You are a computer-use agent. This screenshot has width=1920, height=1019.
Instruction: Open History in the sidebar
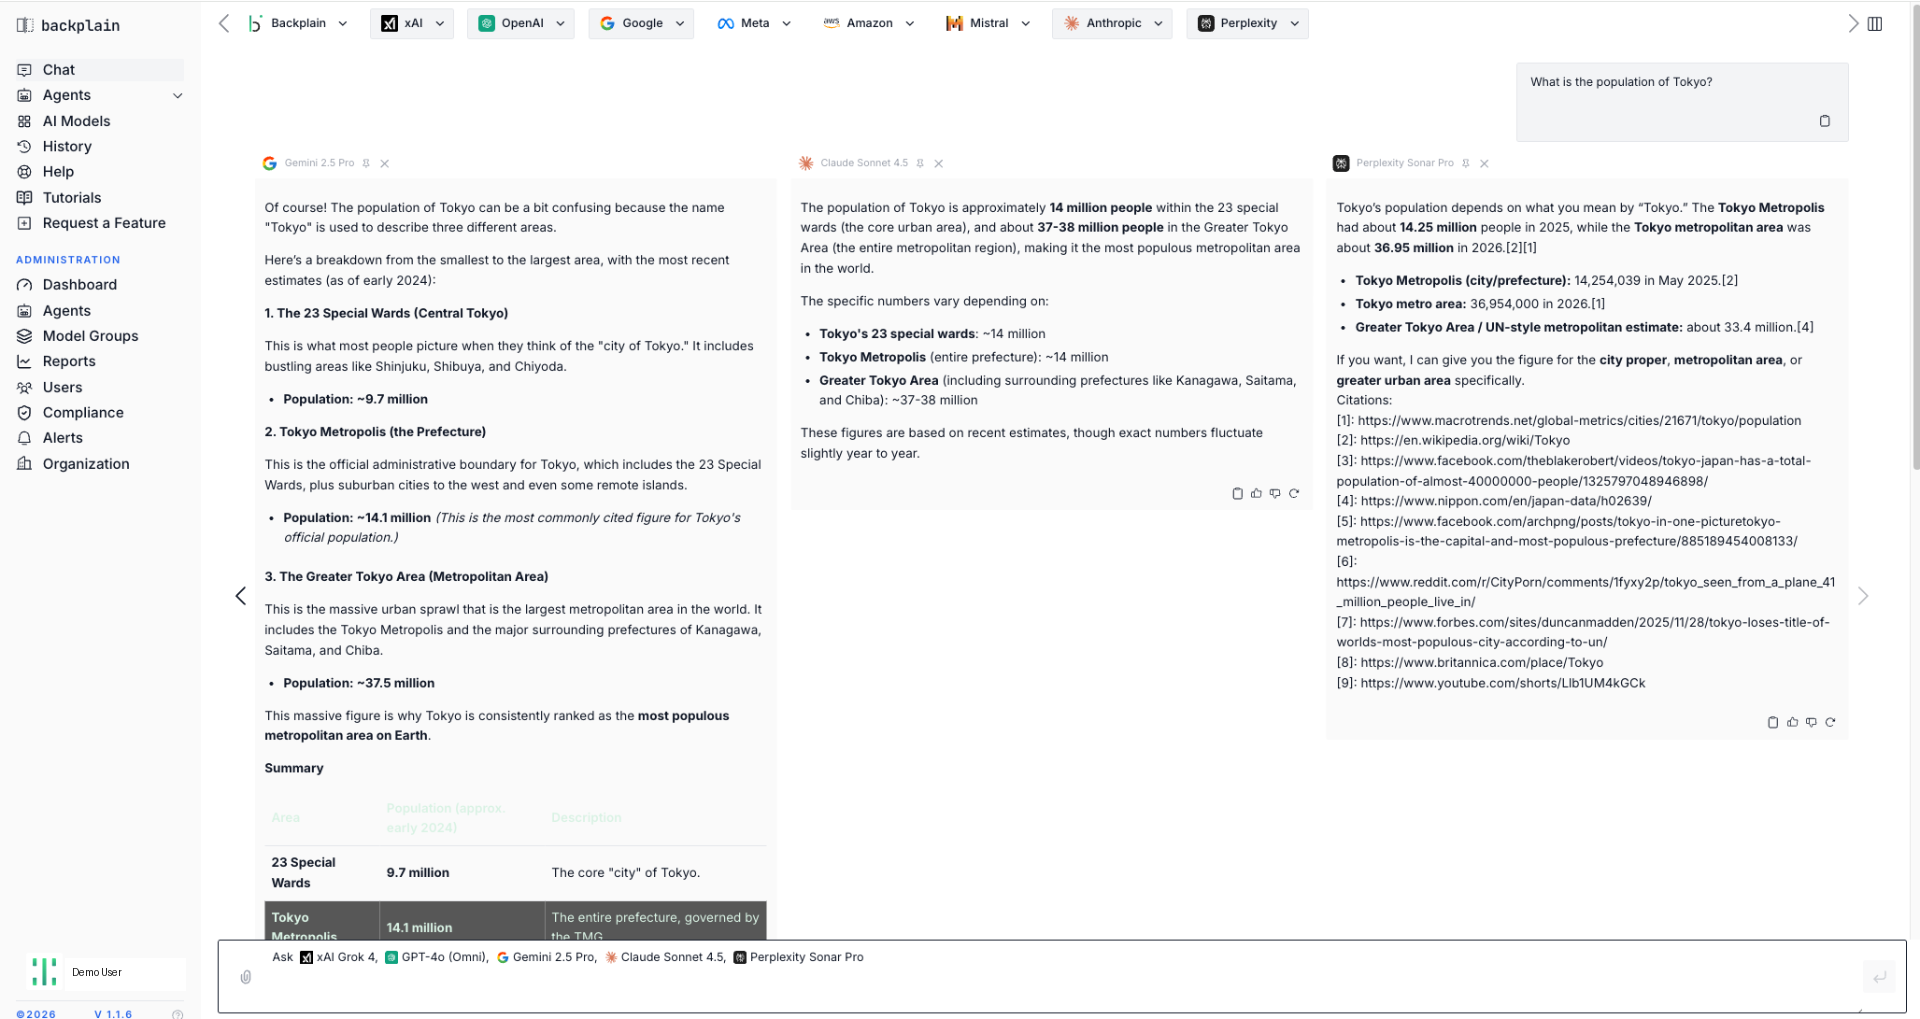click(x=67, y=146)
